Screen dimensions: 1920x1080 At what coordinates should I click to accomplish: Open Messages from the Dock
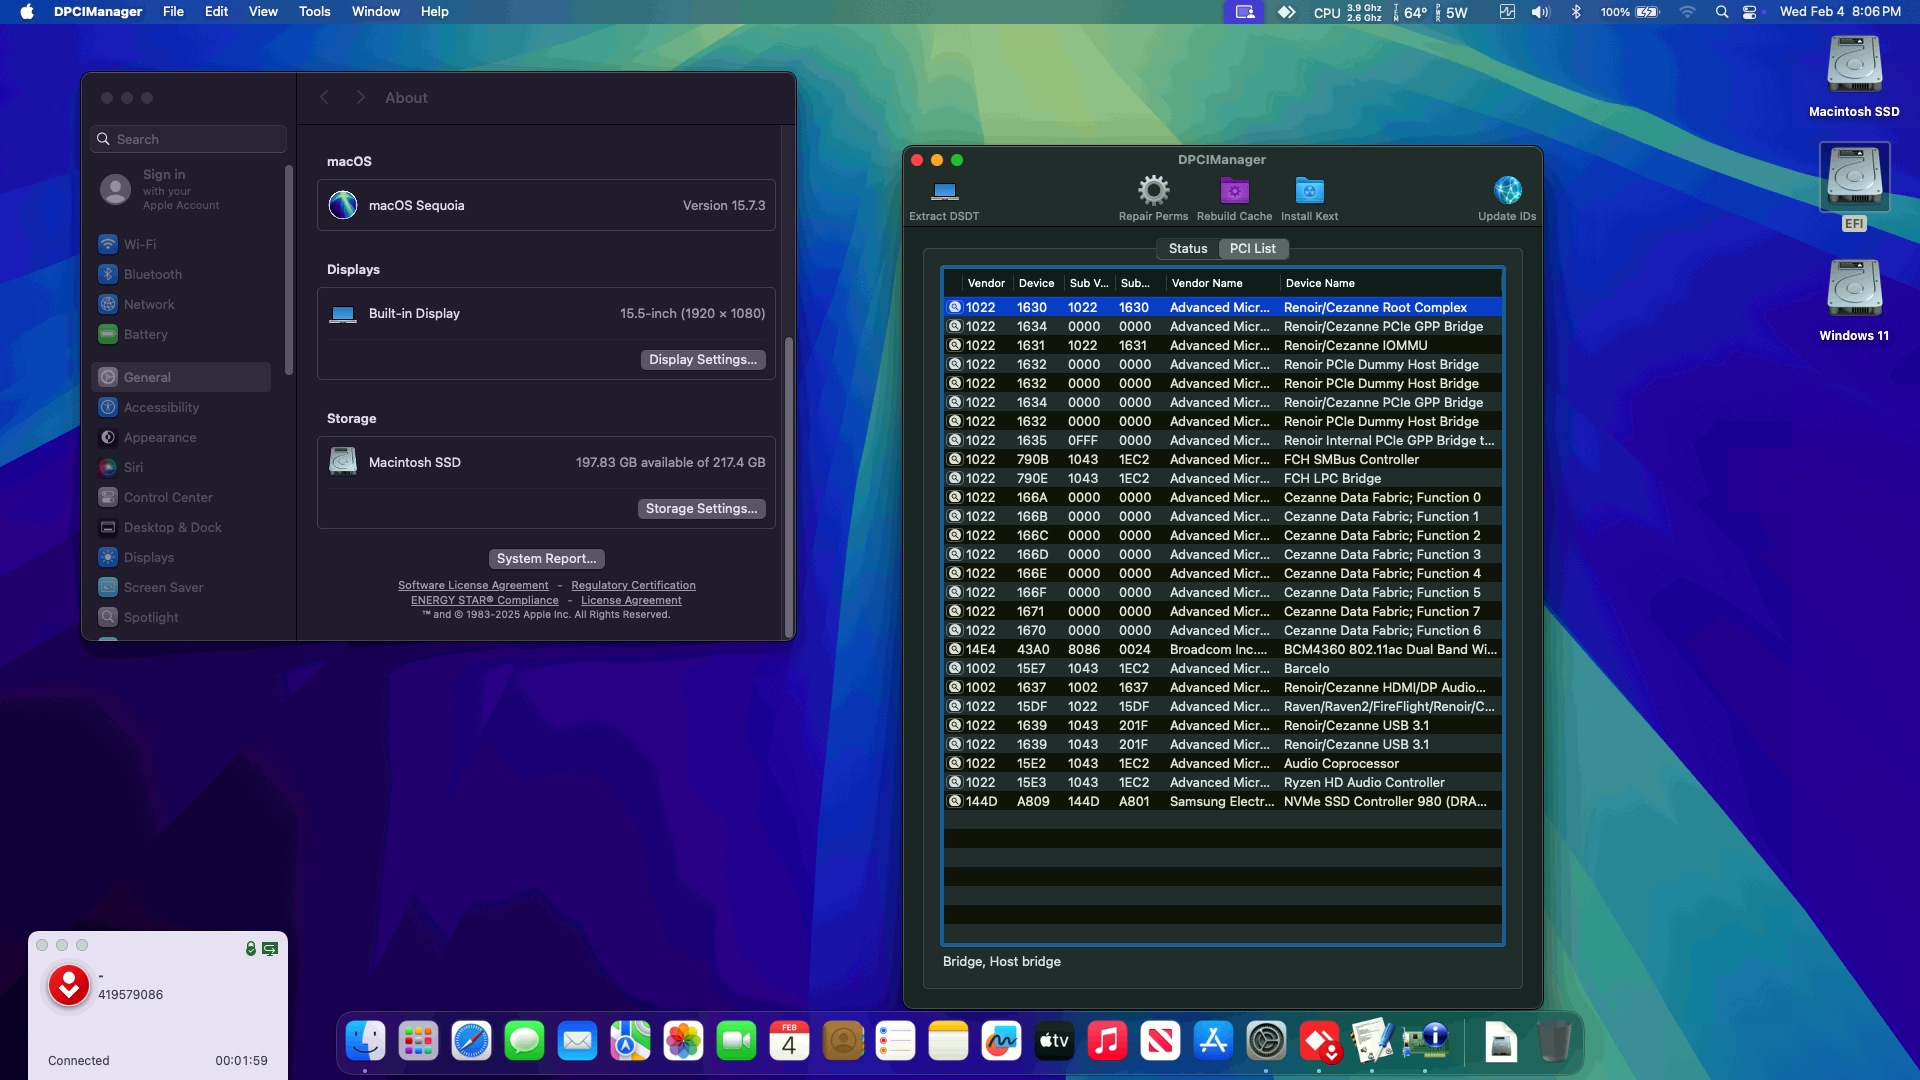pyautogui.click(x=524, y=1041)
